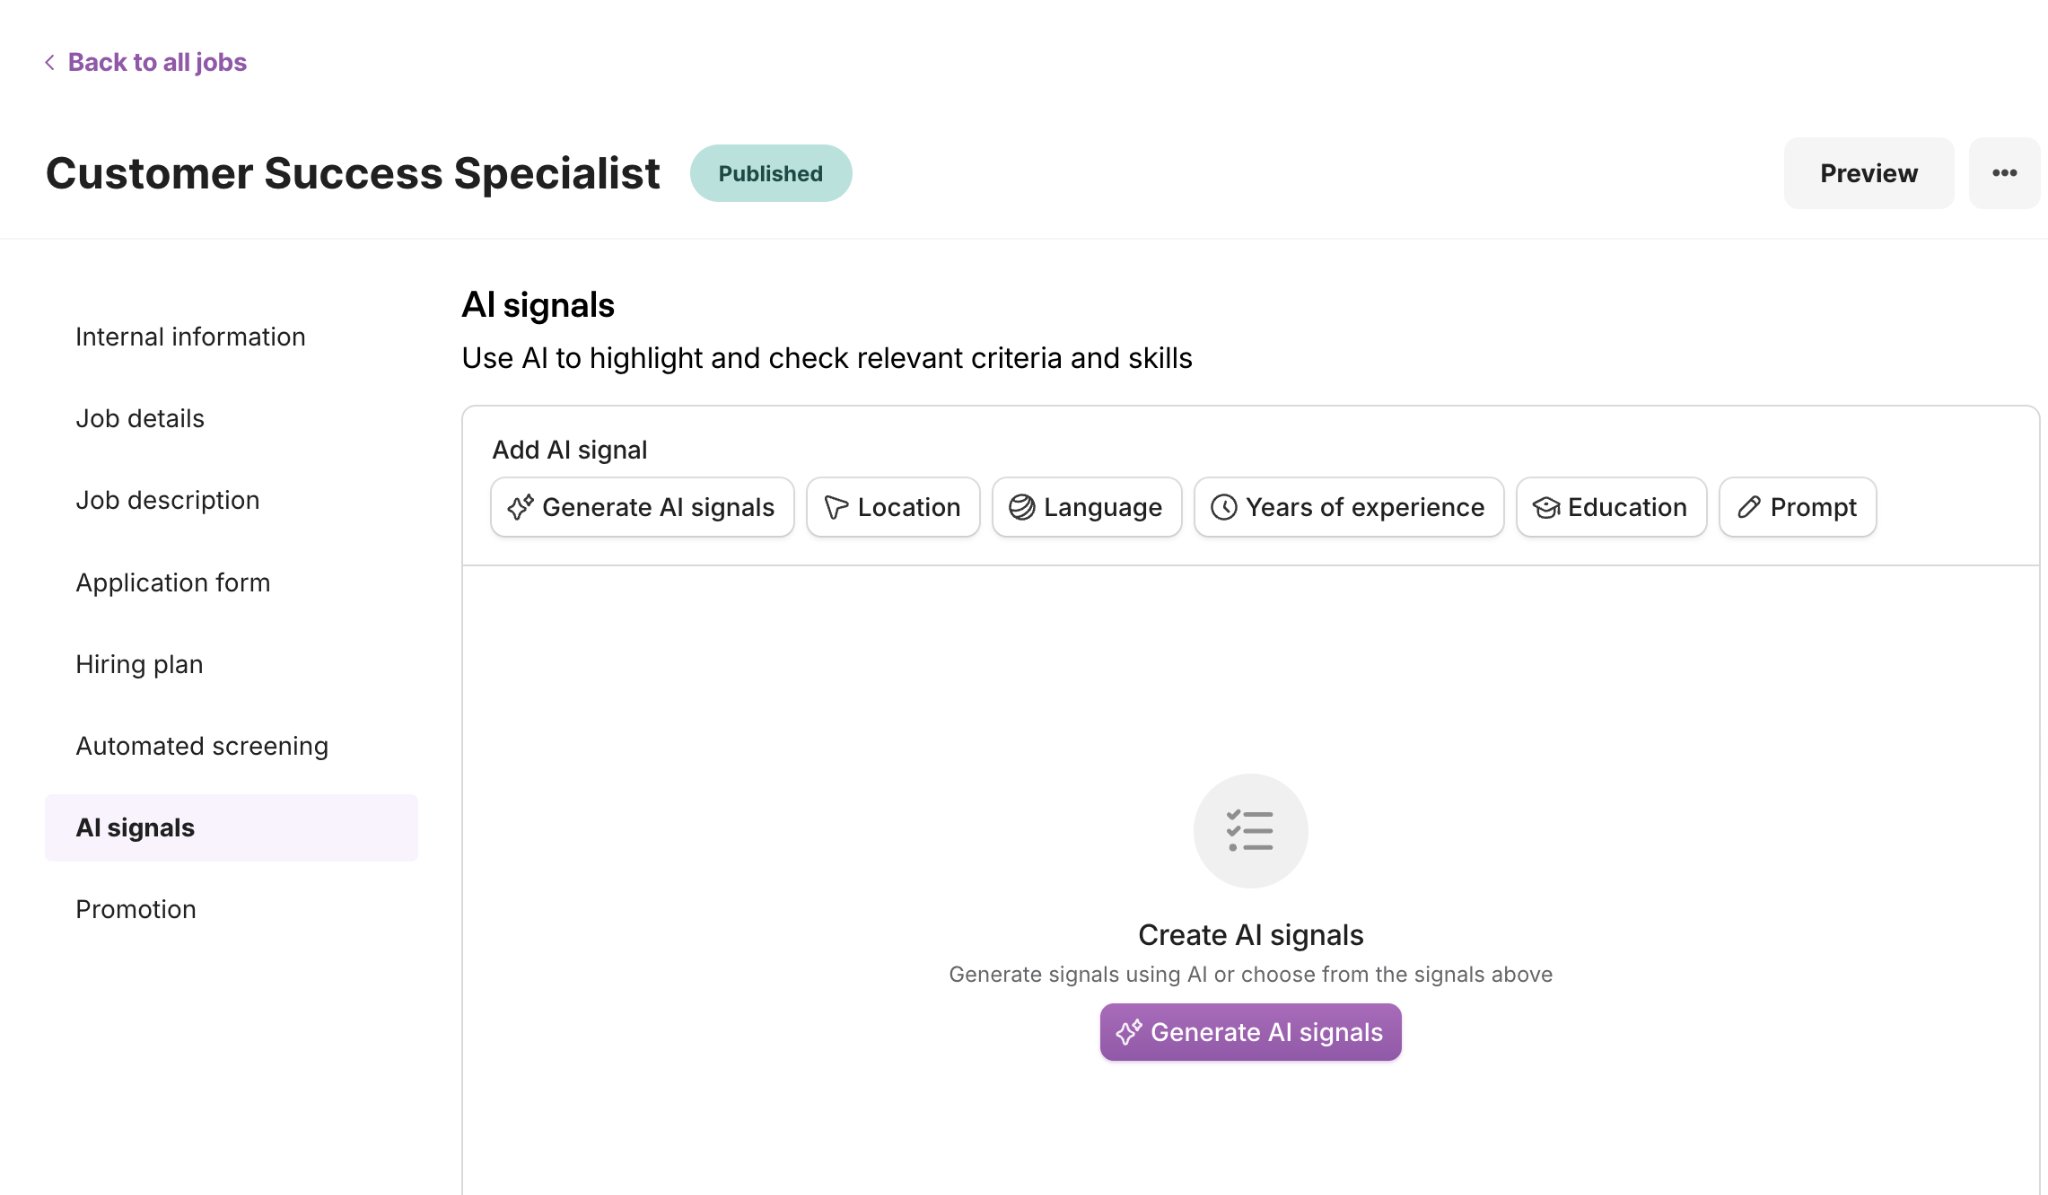Click the Published status badge
The image size is (2048, 1195).
click(771, 174)
